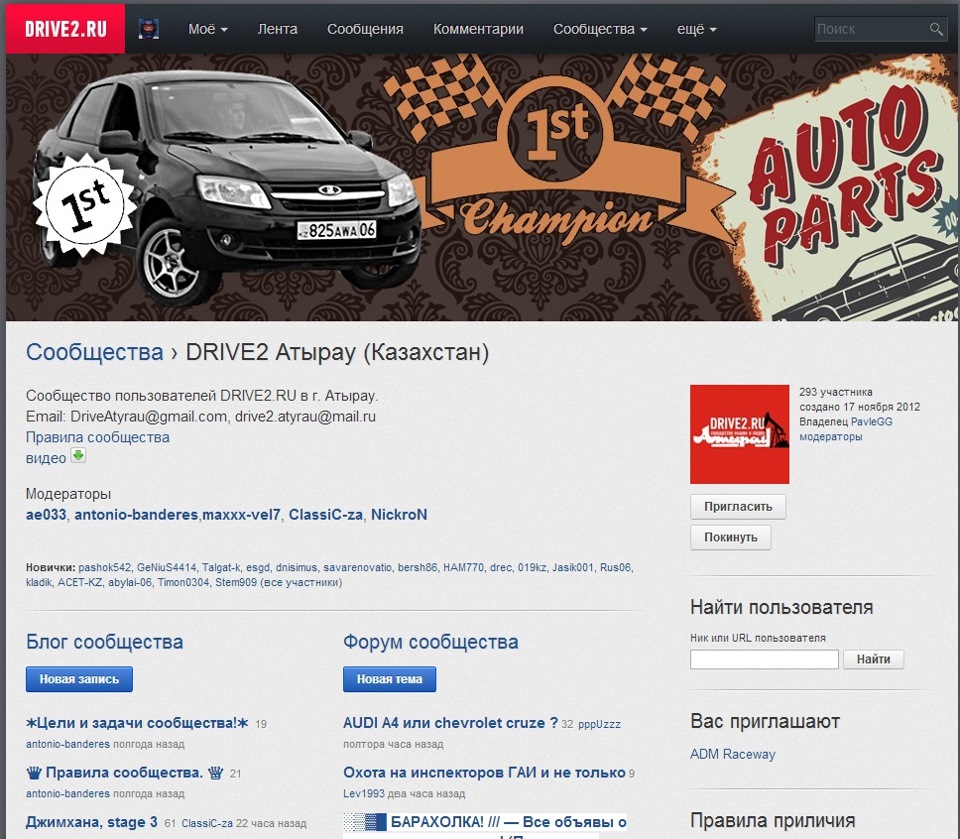Open the видео link
The height and width of the screenshot is (839, 960).
click(x=45, y=458)
